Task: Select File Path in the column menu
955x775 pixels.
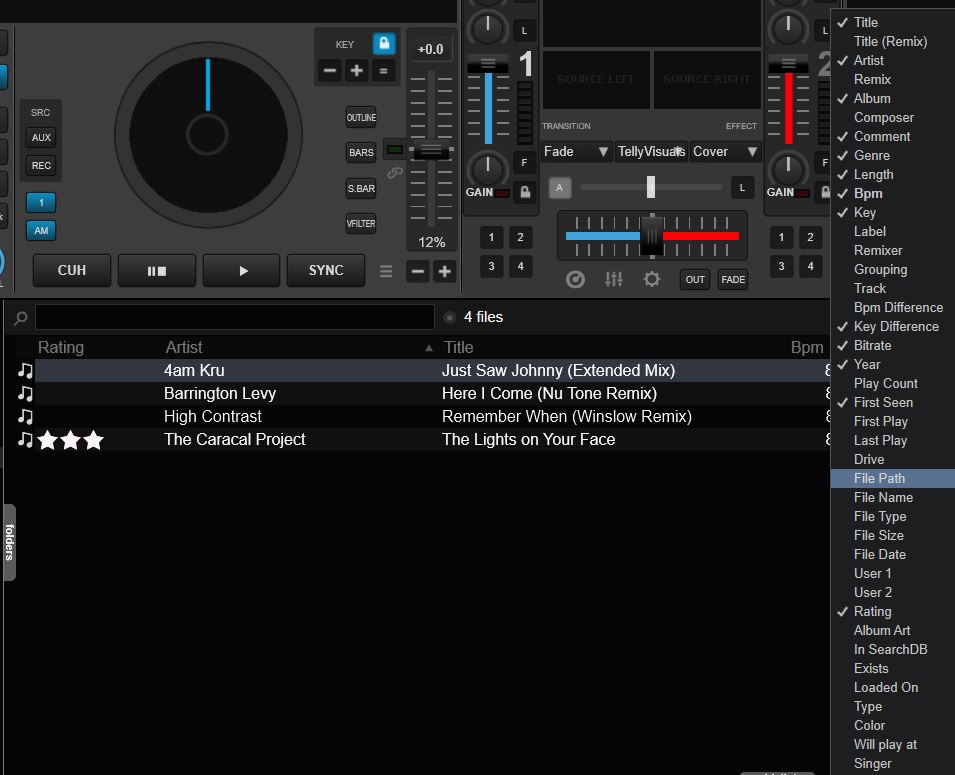Action: point(880,478)
